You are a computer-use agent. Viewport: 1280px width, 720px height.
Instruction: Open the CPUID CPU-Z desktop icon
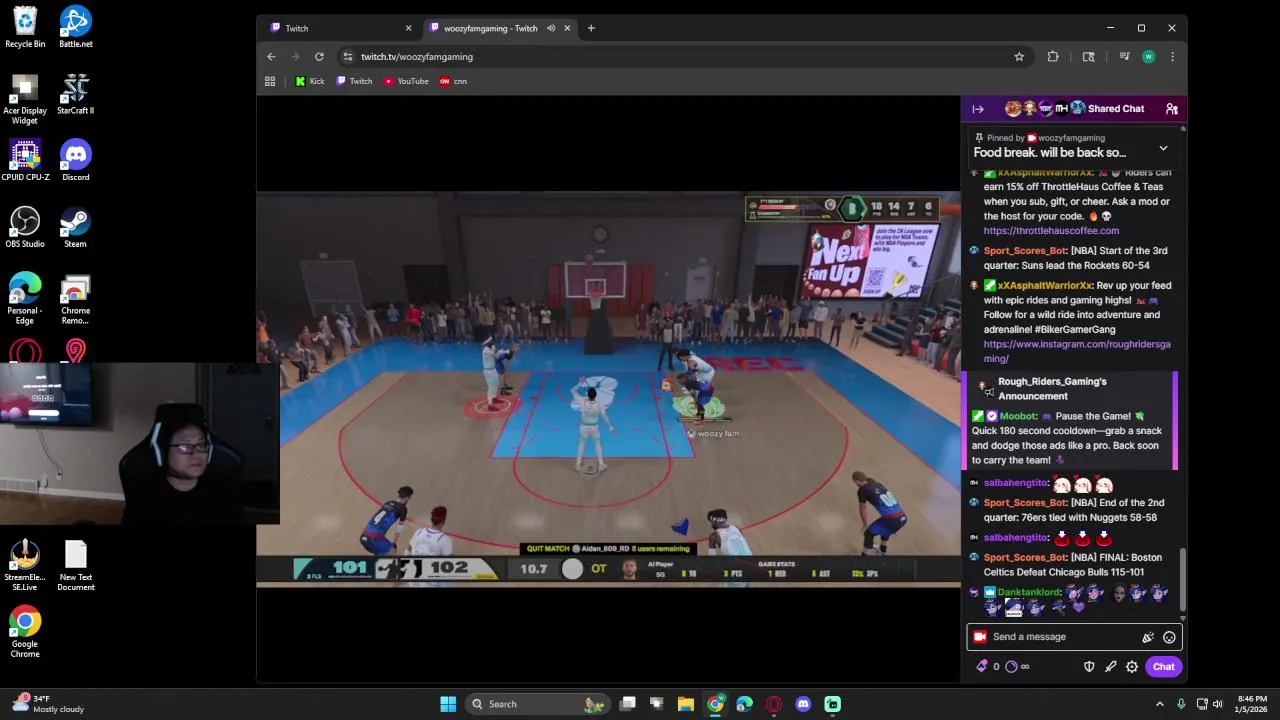tap(25, 160)
